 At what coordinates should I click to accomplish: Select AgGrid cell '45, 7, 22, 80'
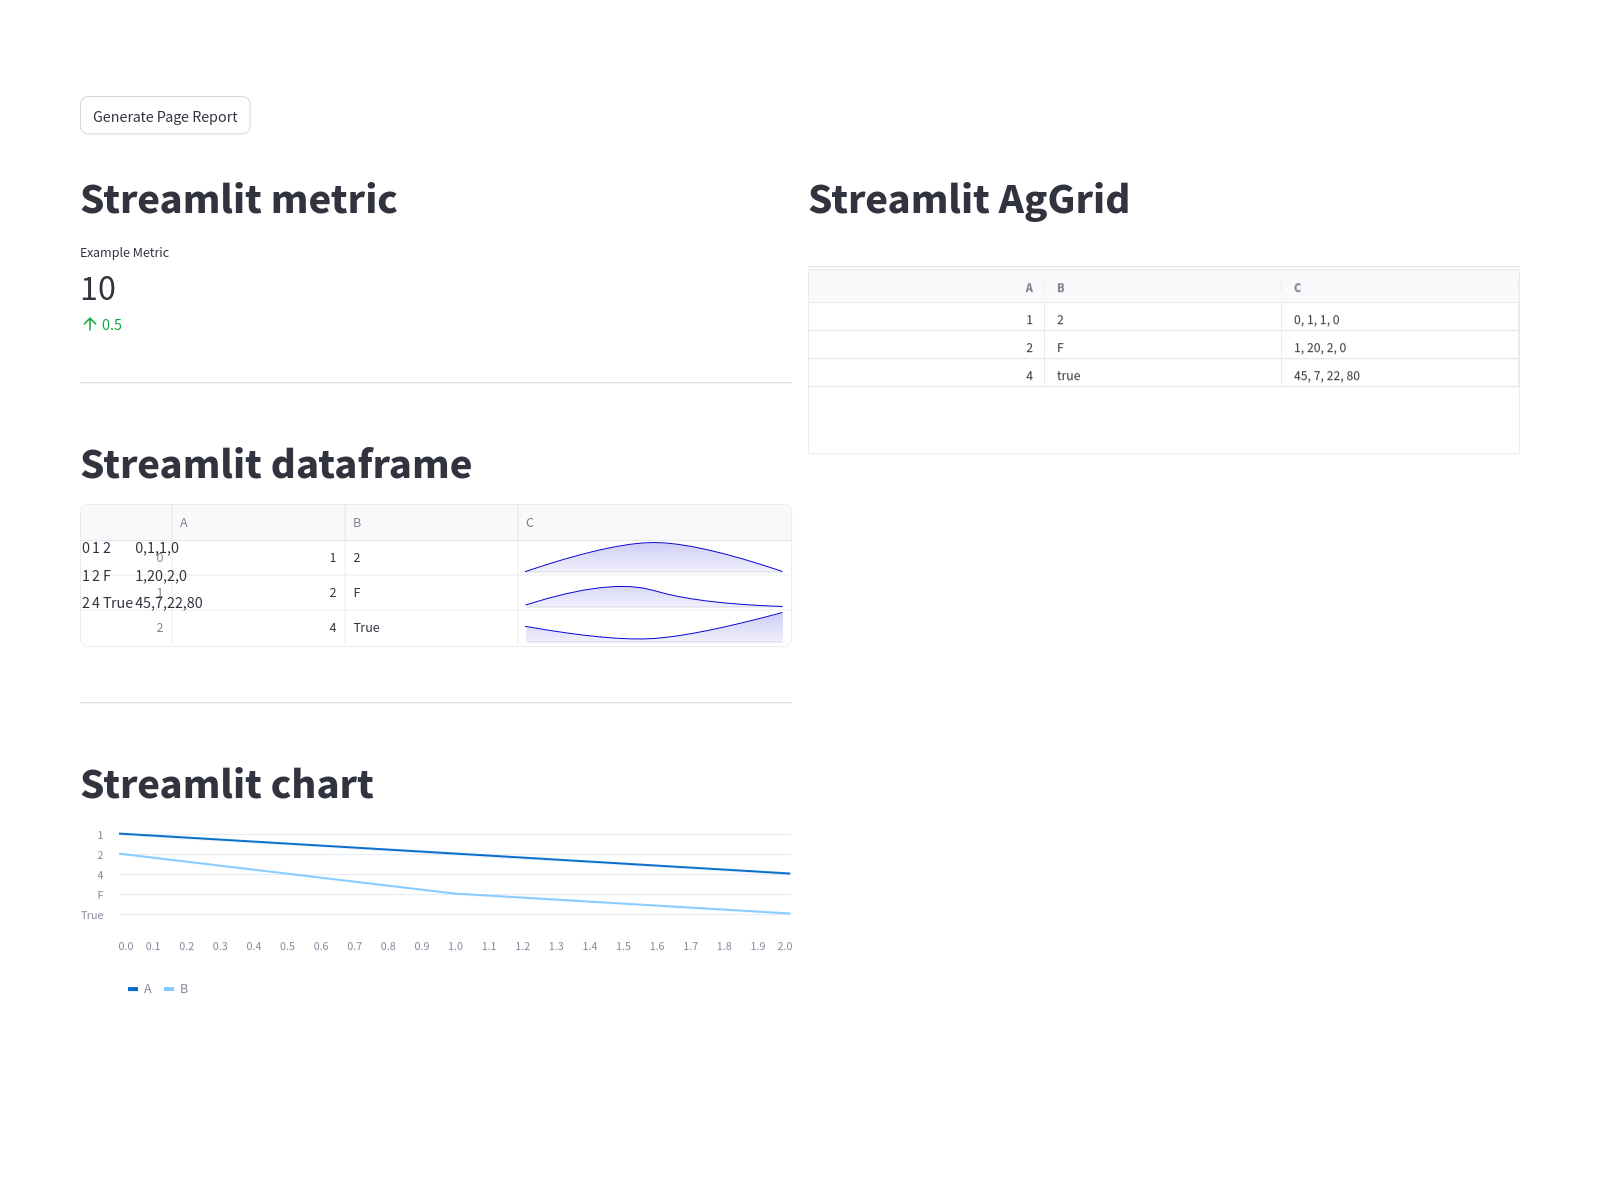point(1400,376)
